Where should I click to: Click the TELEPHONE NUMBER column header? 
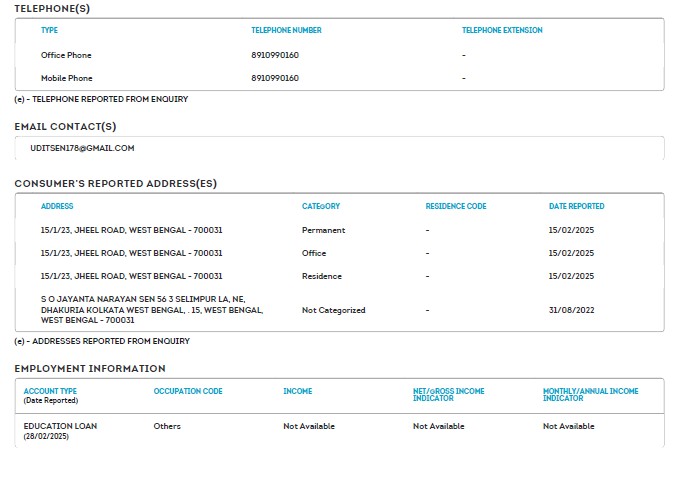[286, 31]
